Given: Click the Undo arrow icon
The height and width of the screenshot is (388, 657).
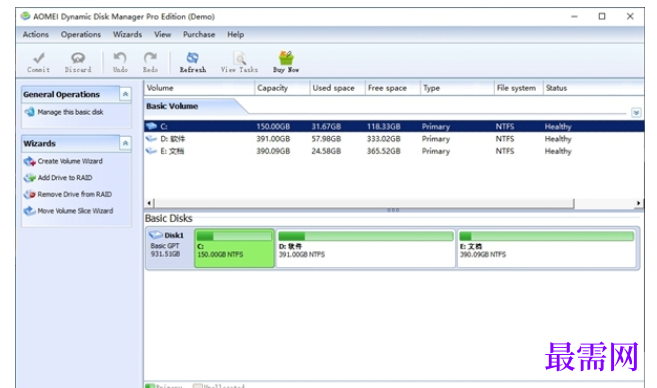Looking at the screenshot, I should coord(120,57).
